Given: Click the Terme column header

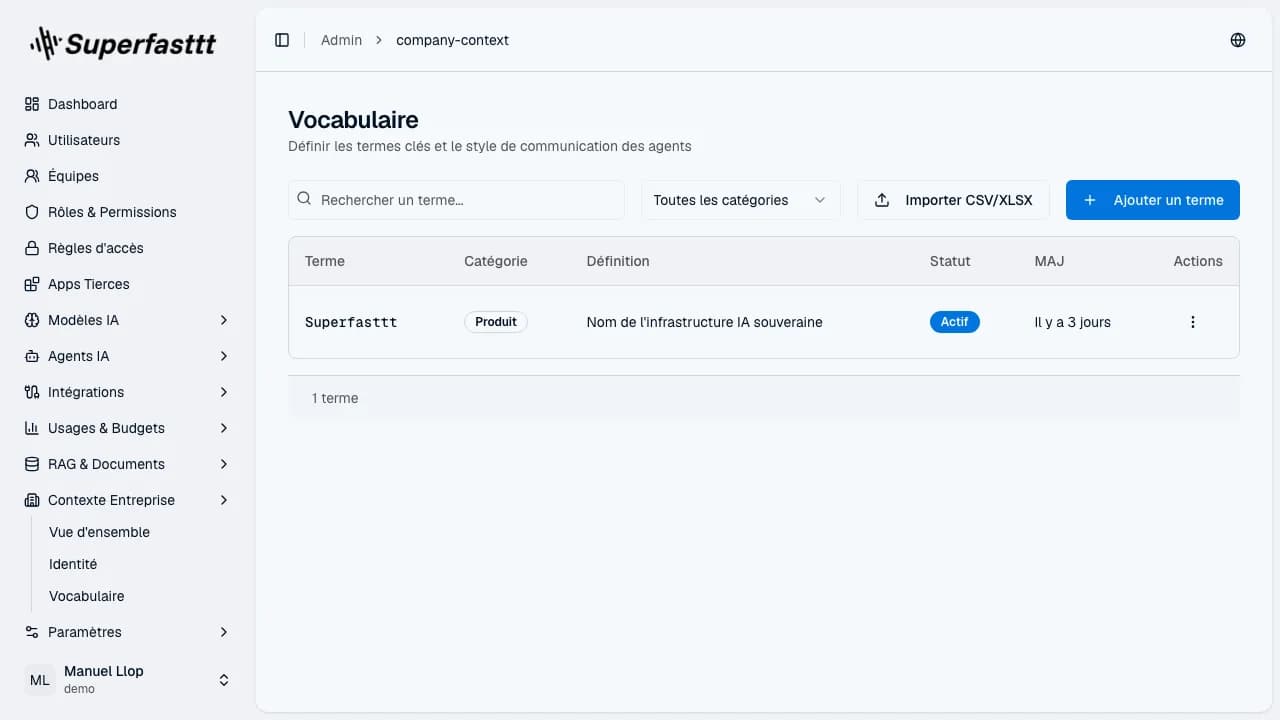Looking at the screenshot, I should 325,261.
